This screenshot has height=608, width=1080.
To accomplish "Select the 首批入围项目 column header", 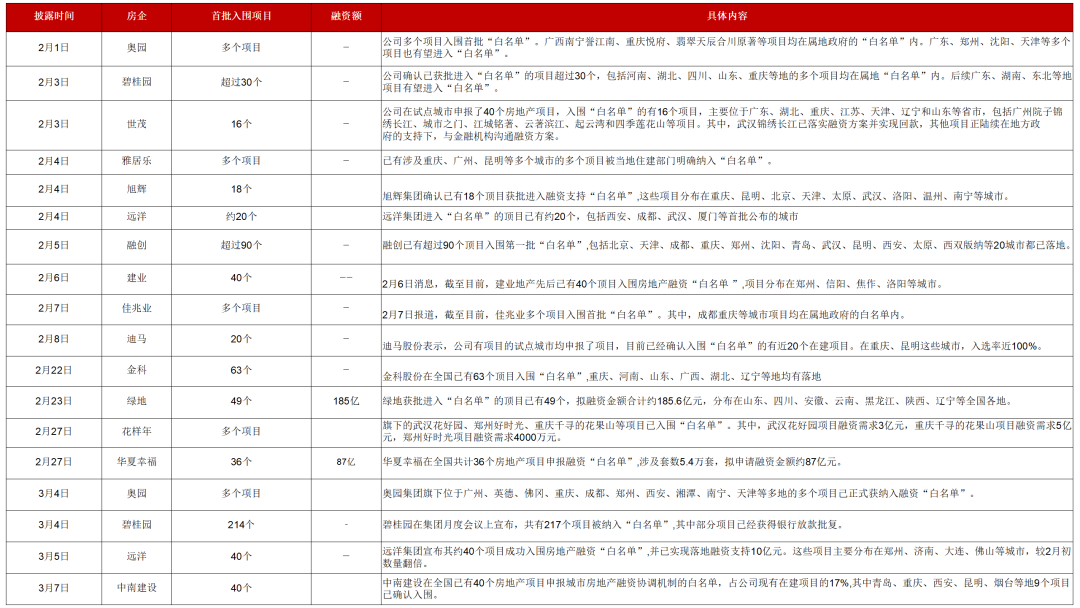I will [x=241, y=16].
